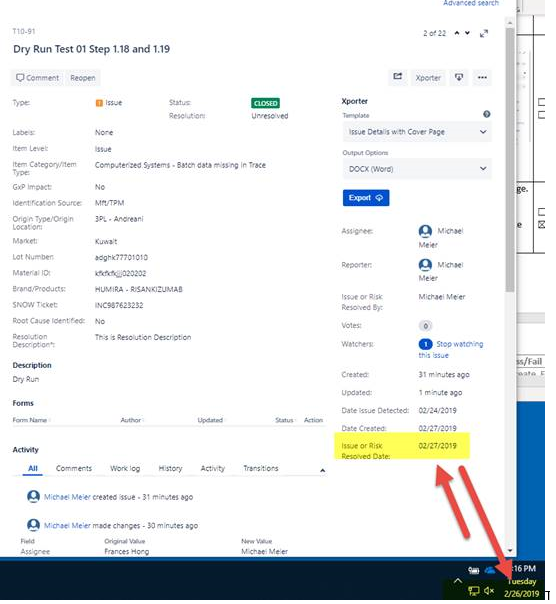This screenshot has height=604, width=556.
Task: Switch to the Work log tab
Action: (125, 468)
